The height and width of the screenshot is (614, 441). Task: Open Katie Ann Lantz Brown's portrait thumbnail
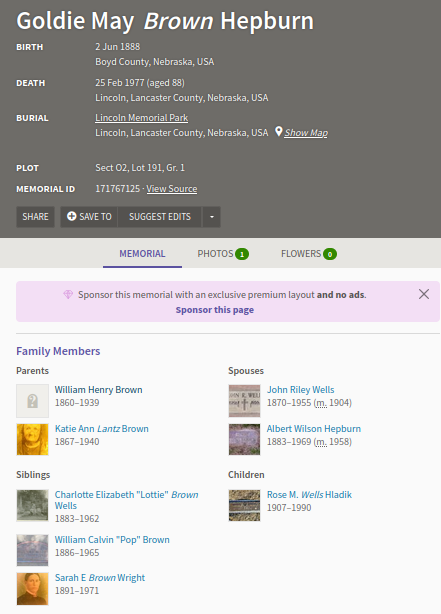coord(33,439)
